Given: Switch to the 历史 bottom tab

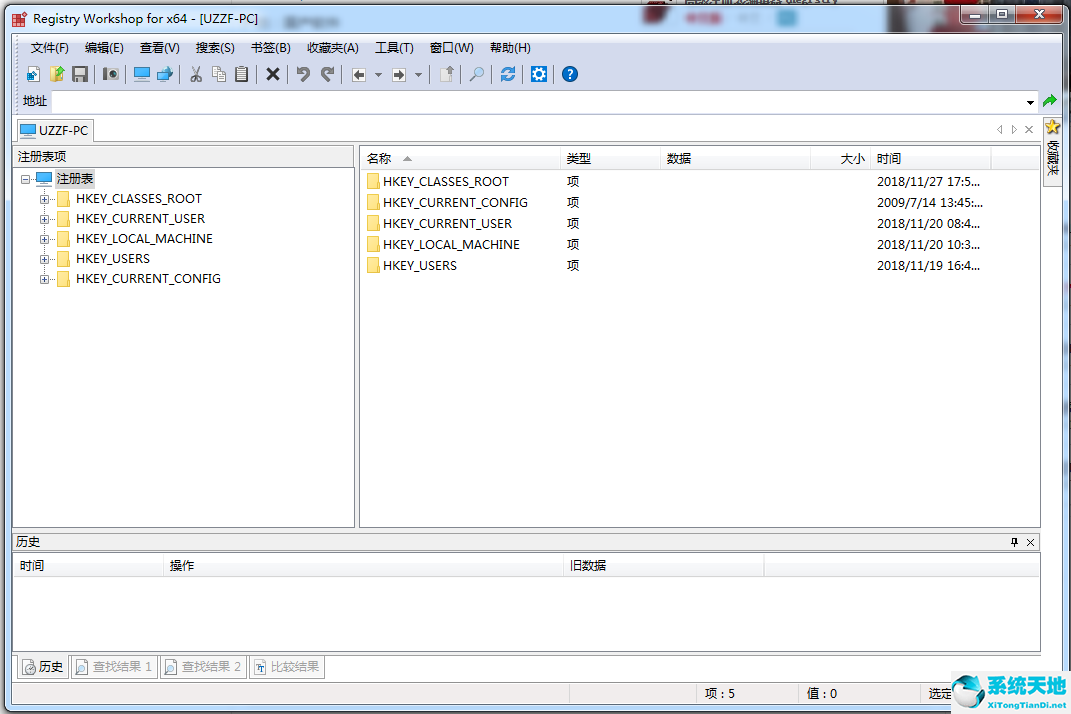Looking at the screenshot, I should tap(43, 667).
